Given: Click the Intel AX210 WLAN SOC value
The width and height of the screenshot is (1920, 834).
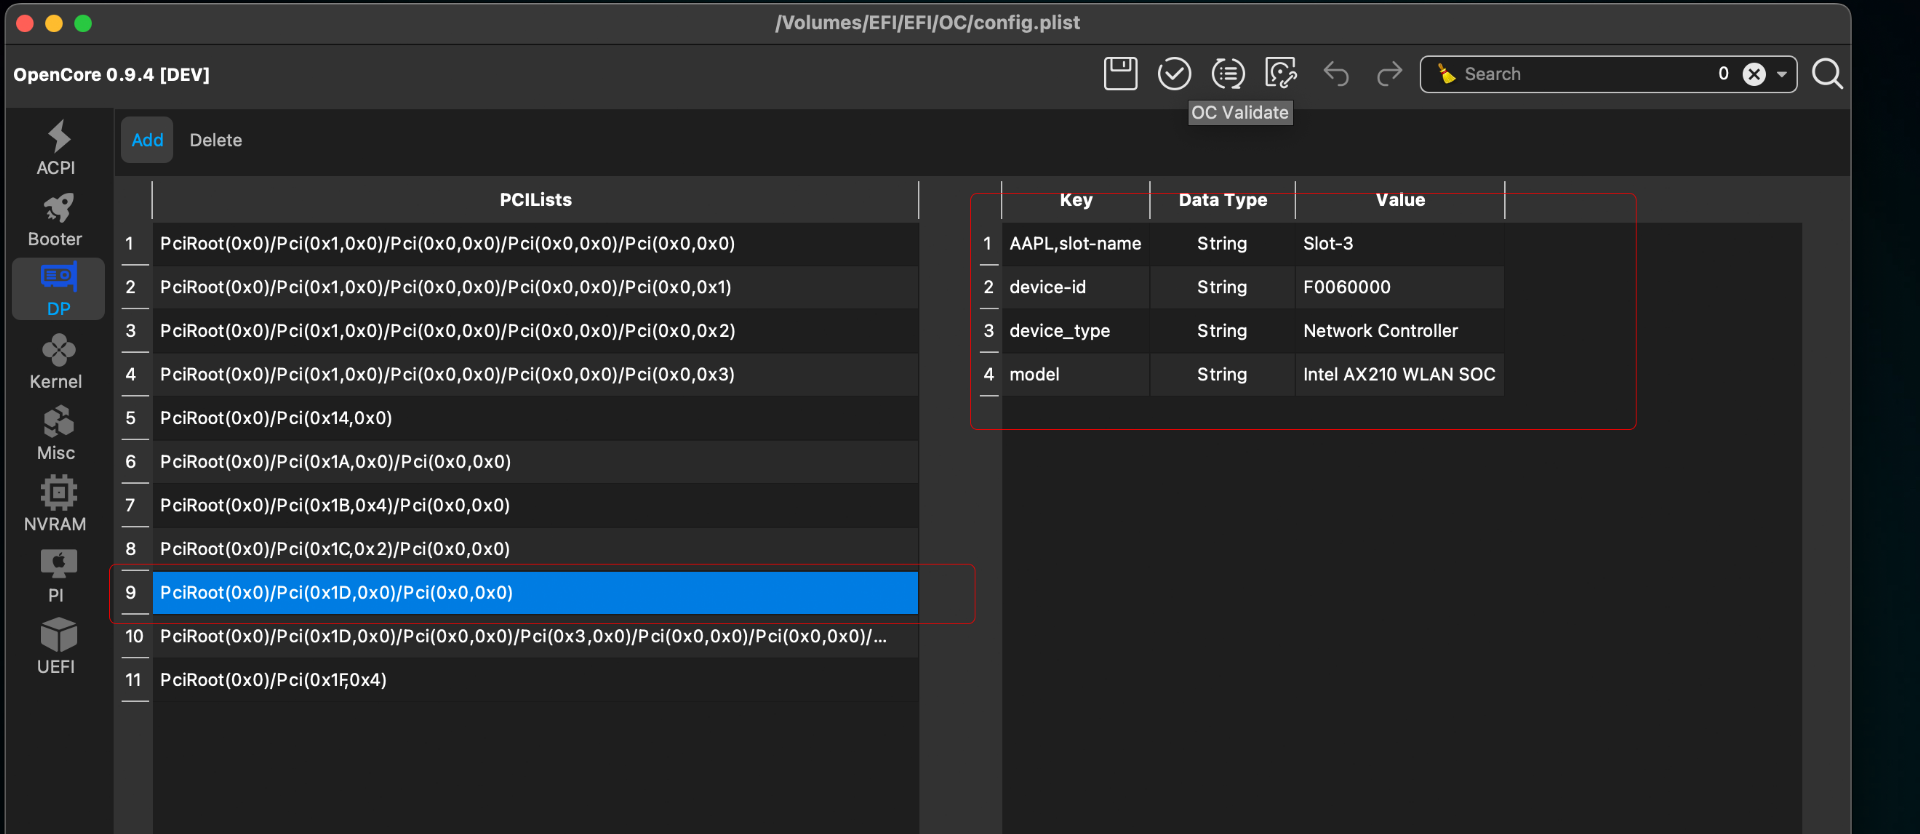Looking at the screenshot, I should pyautogui.click(x=1400, y=375).
